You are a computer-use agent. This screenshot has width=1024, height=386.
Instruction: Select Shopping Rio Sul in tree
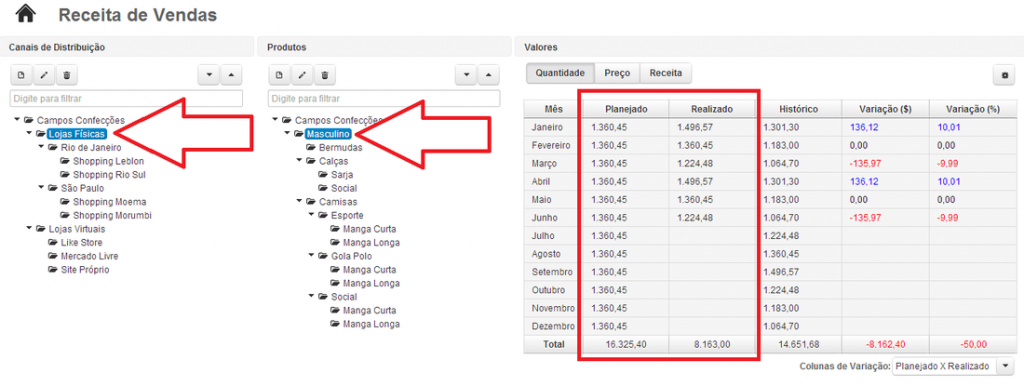pos(109,174)
